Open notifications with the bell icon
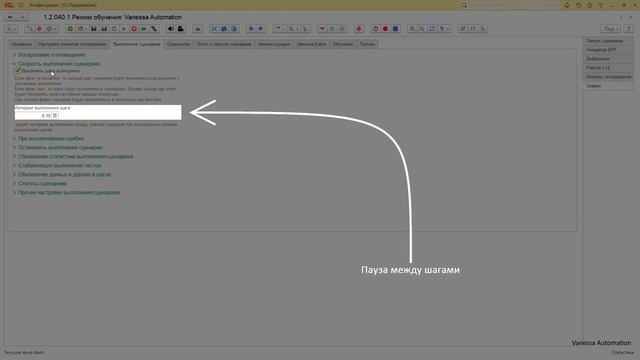This screenshot has height=360, width=640. pos(567,5)
